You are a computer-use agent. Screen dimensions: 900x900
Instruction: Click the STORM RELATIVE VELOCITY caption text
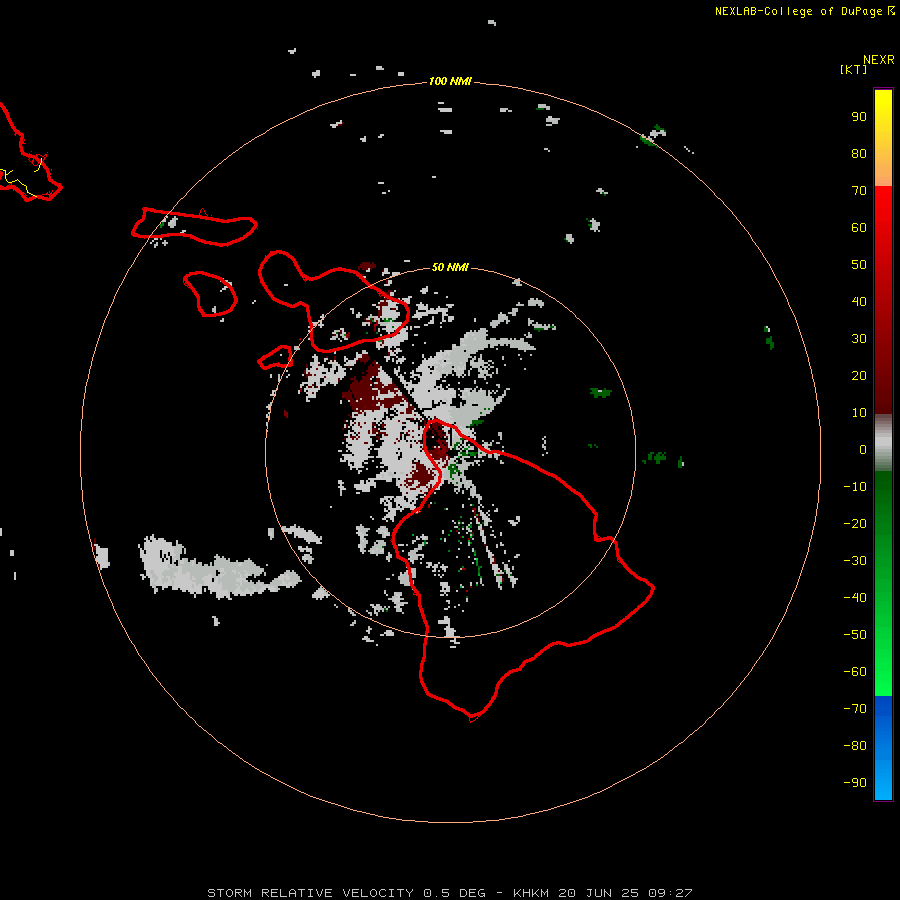click(x=310, y=893)
